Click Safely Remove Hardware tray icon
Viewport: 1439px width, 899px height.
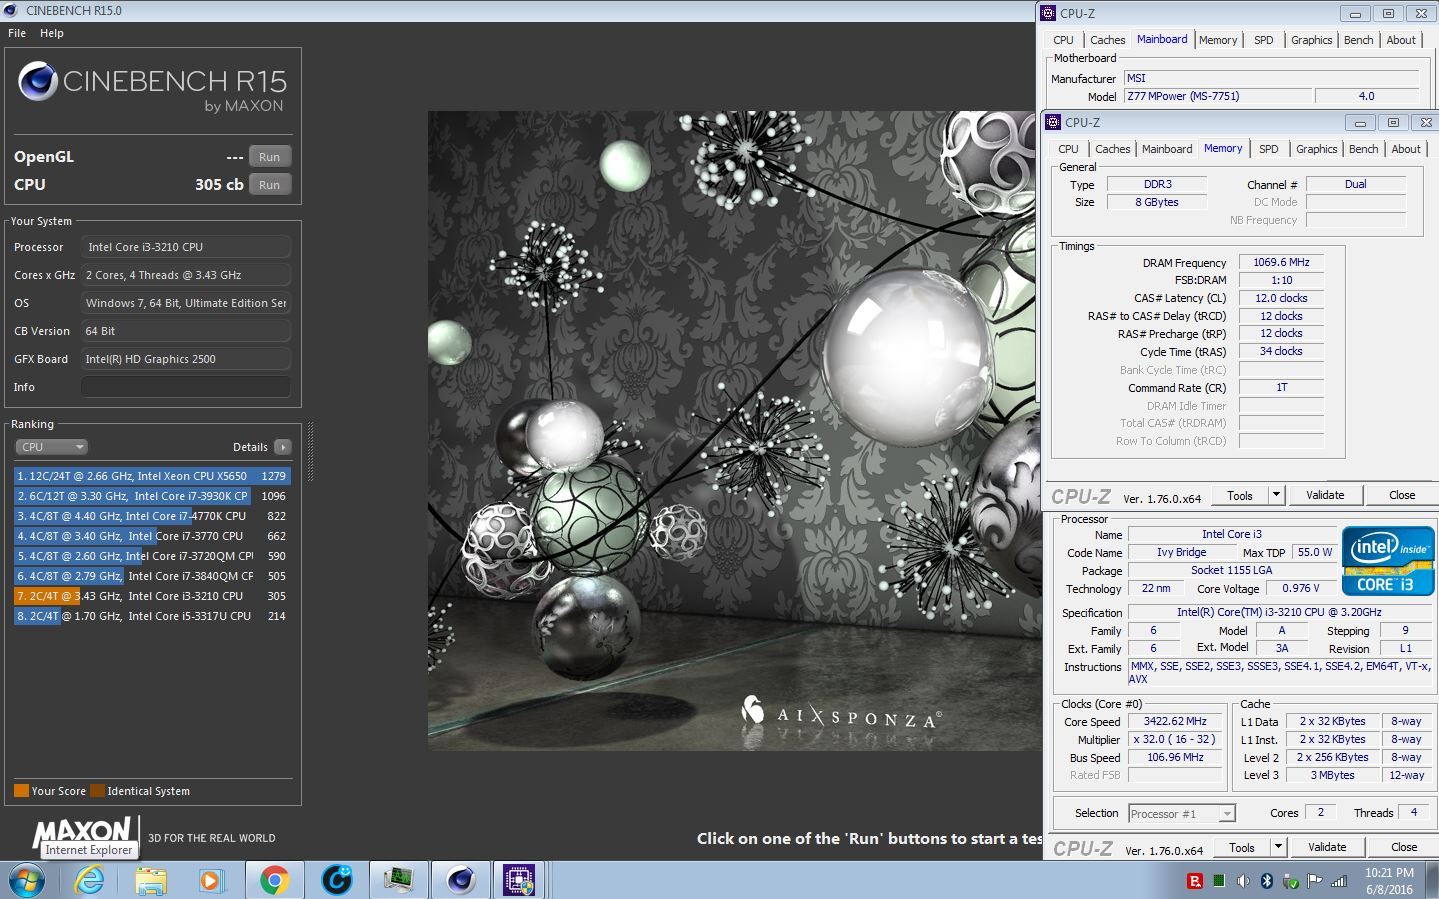click(1291, 881)
